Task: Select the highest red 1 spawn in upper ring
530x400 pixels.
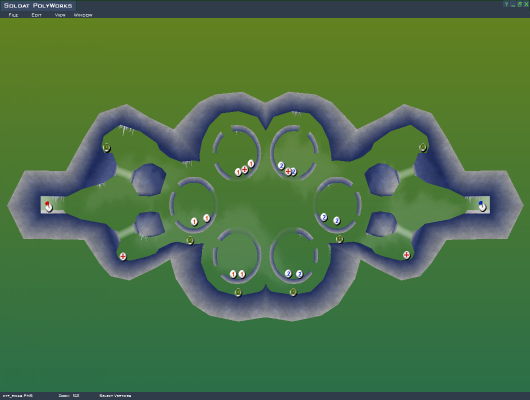Action: click(x=251, y=164)
